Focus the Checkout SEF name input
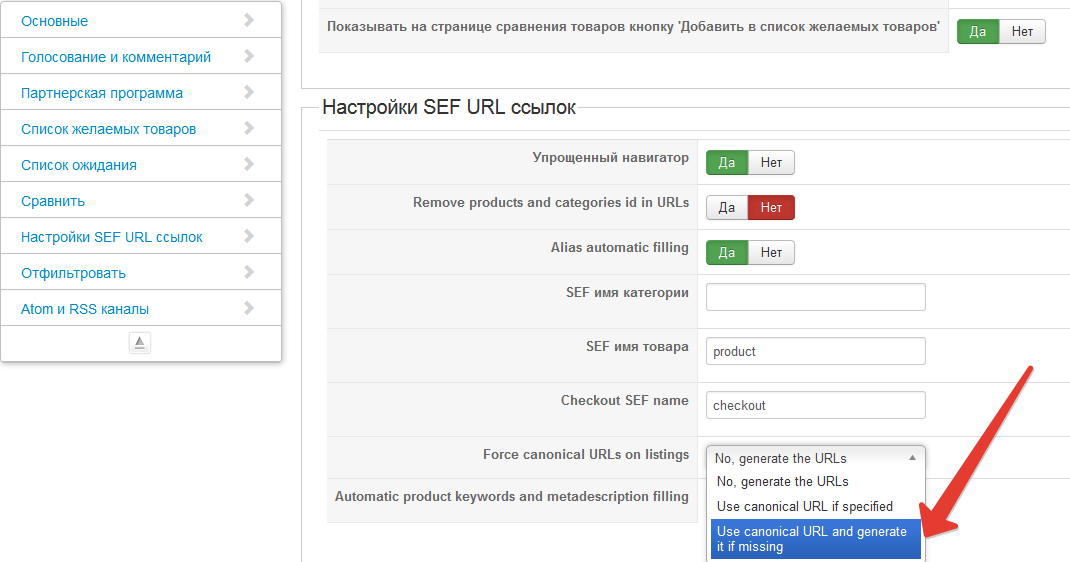Image resolution: width=1070 pixels, height=562 pixels. pyautogui.click(x=815, y=405)
